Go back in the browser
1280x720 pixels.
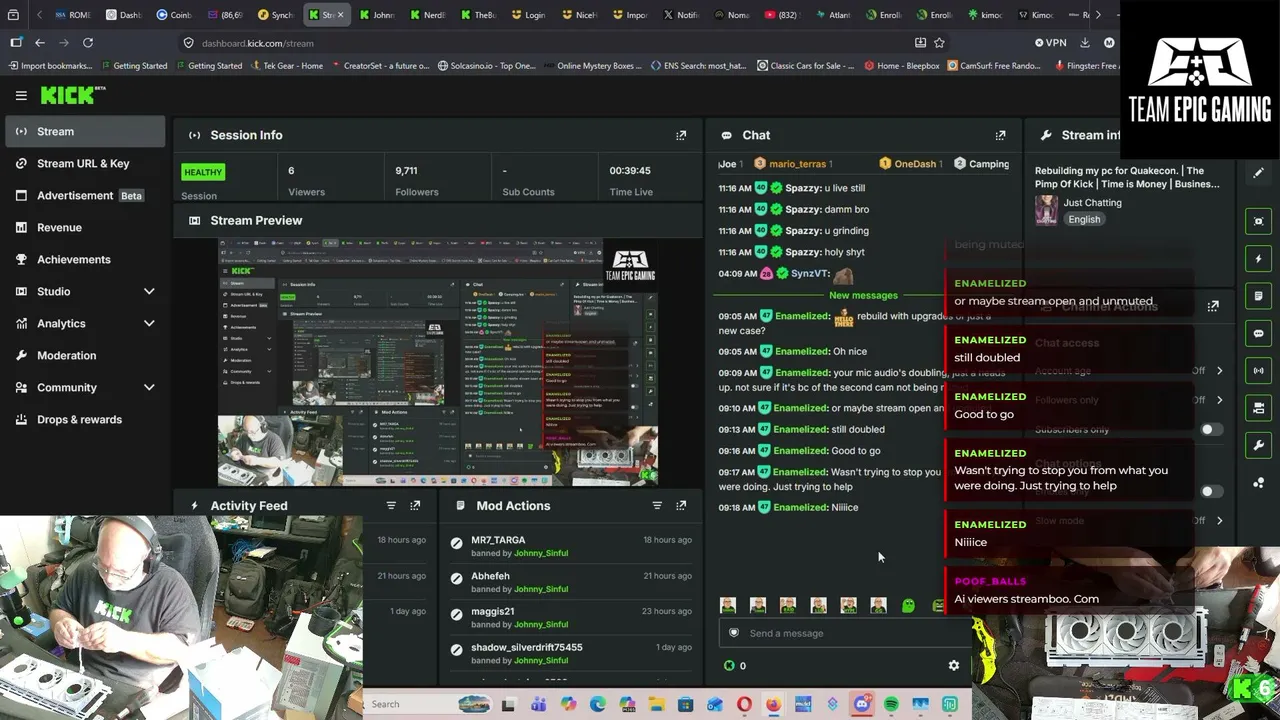40,43
